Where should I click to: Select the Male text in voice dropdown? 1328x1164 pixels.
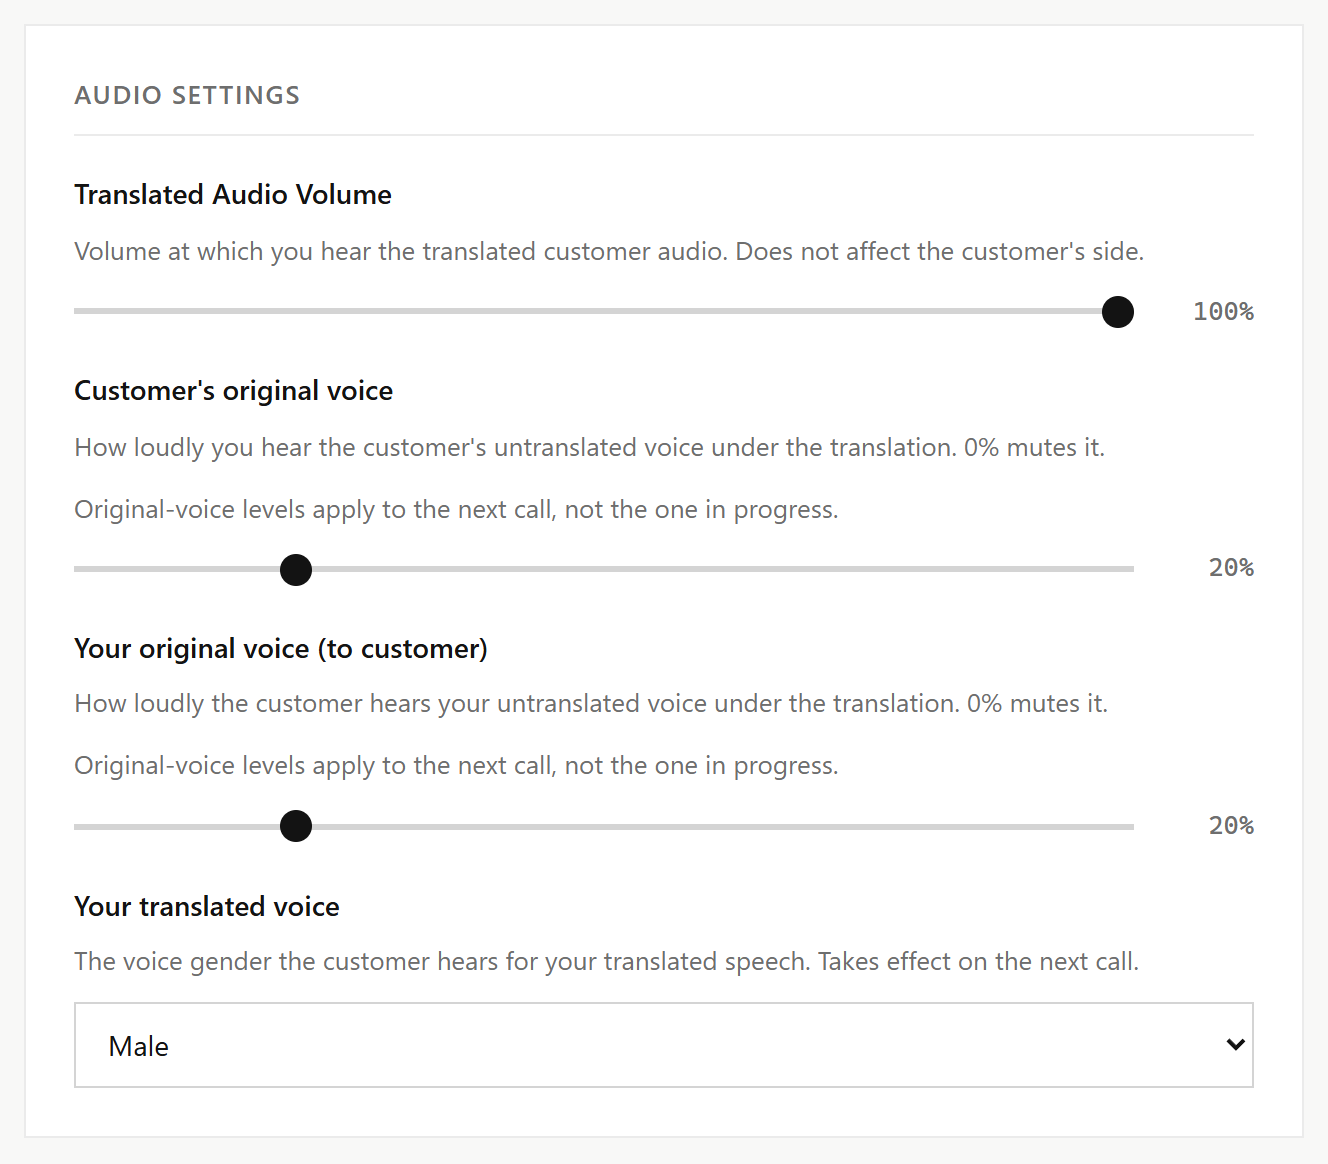pos(138,1046)
